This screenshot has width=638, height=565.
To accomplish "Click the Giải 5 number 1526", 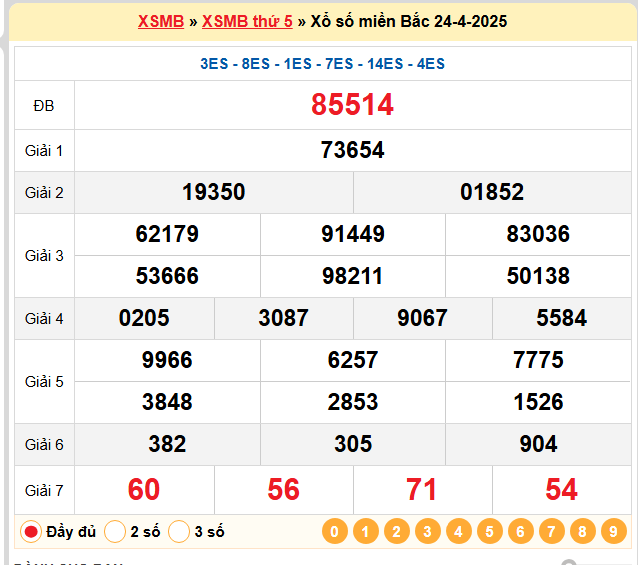I will [538, 402].
